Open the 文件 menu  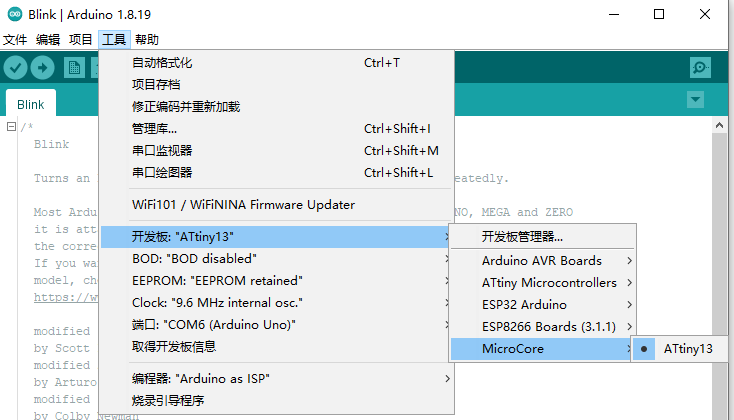(15, 40)
